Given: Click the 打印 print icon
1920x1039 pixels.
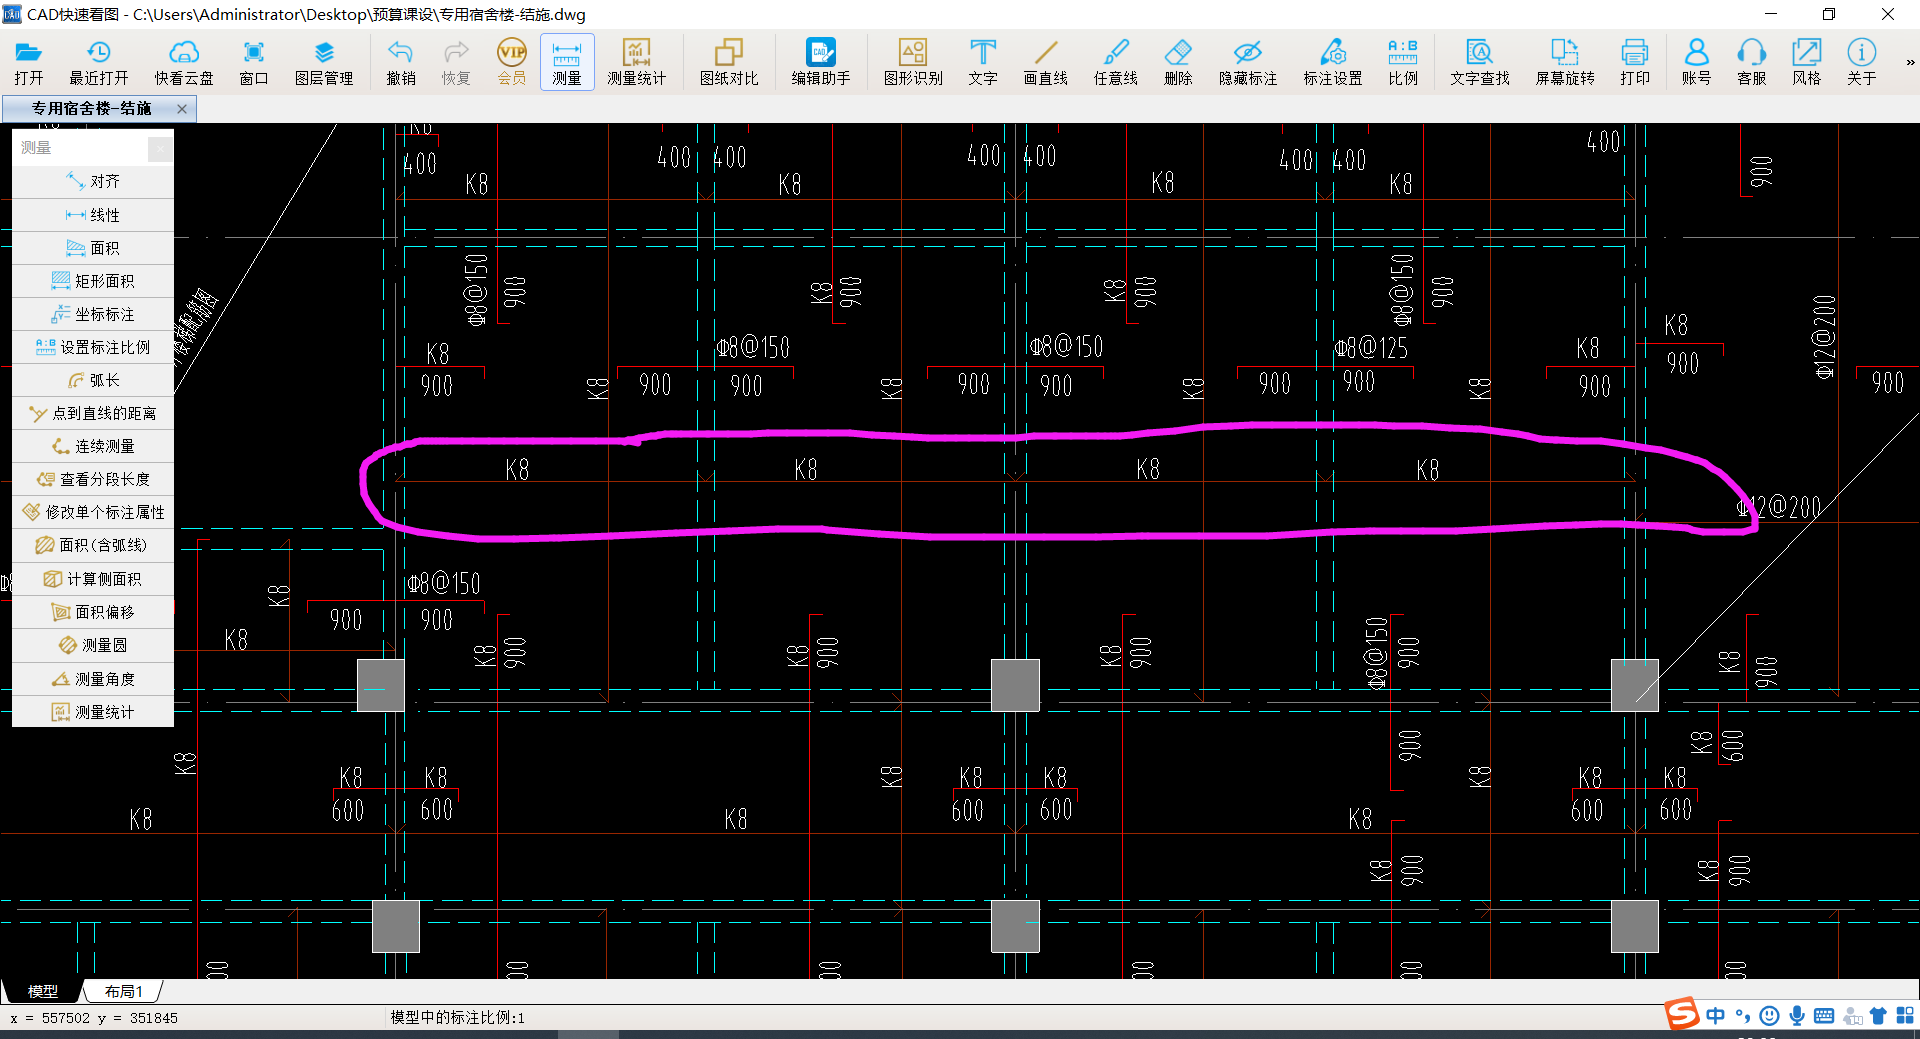Looking at the screenshot, I should pos(1635,62).
